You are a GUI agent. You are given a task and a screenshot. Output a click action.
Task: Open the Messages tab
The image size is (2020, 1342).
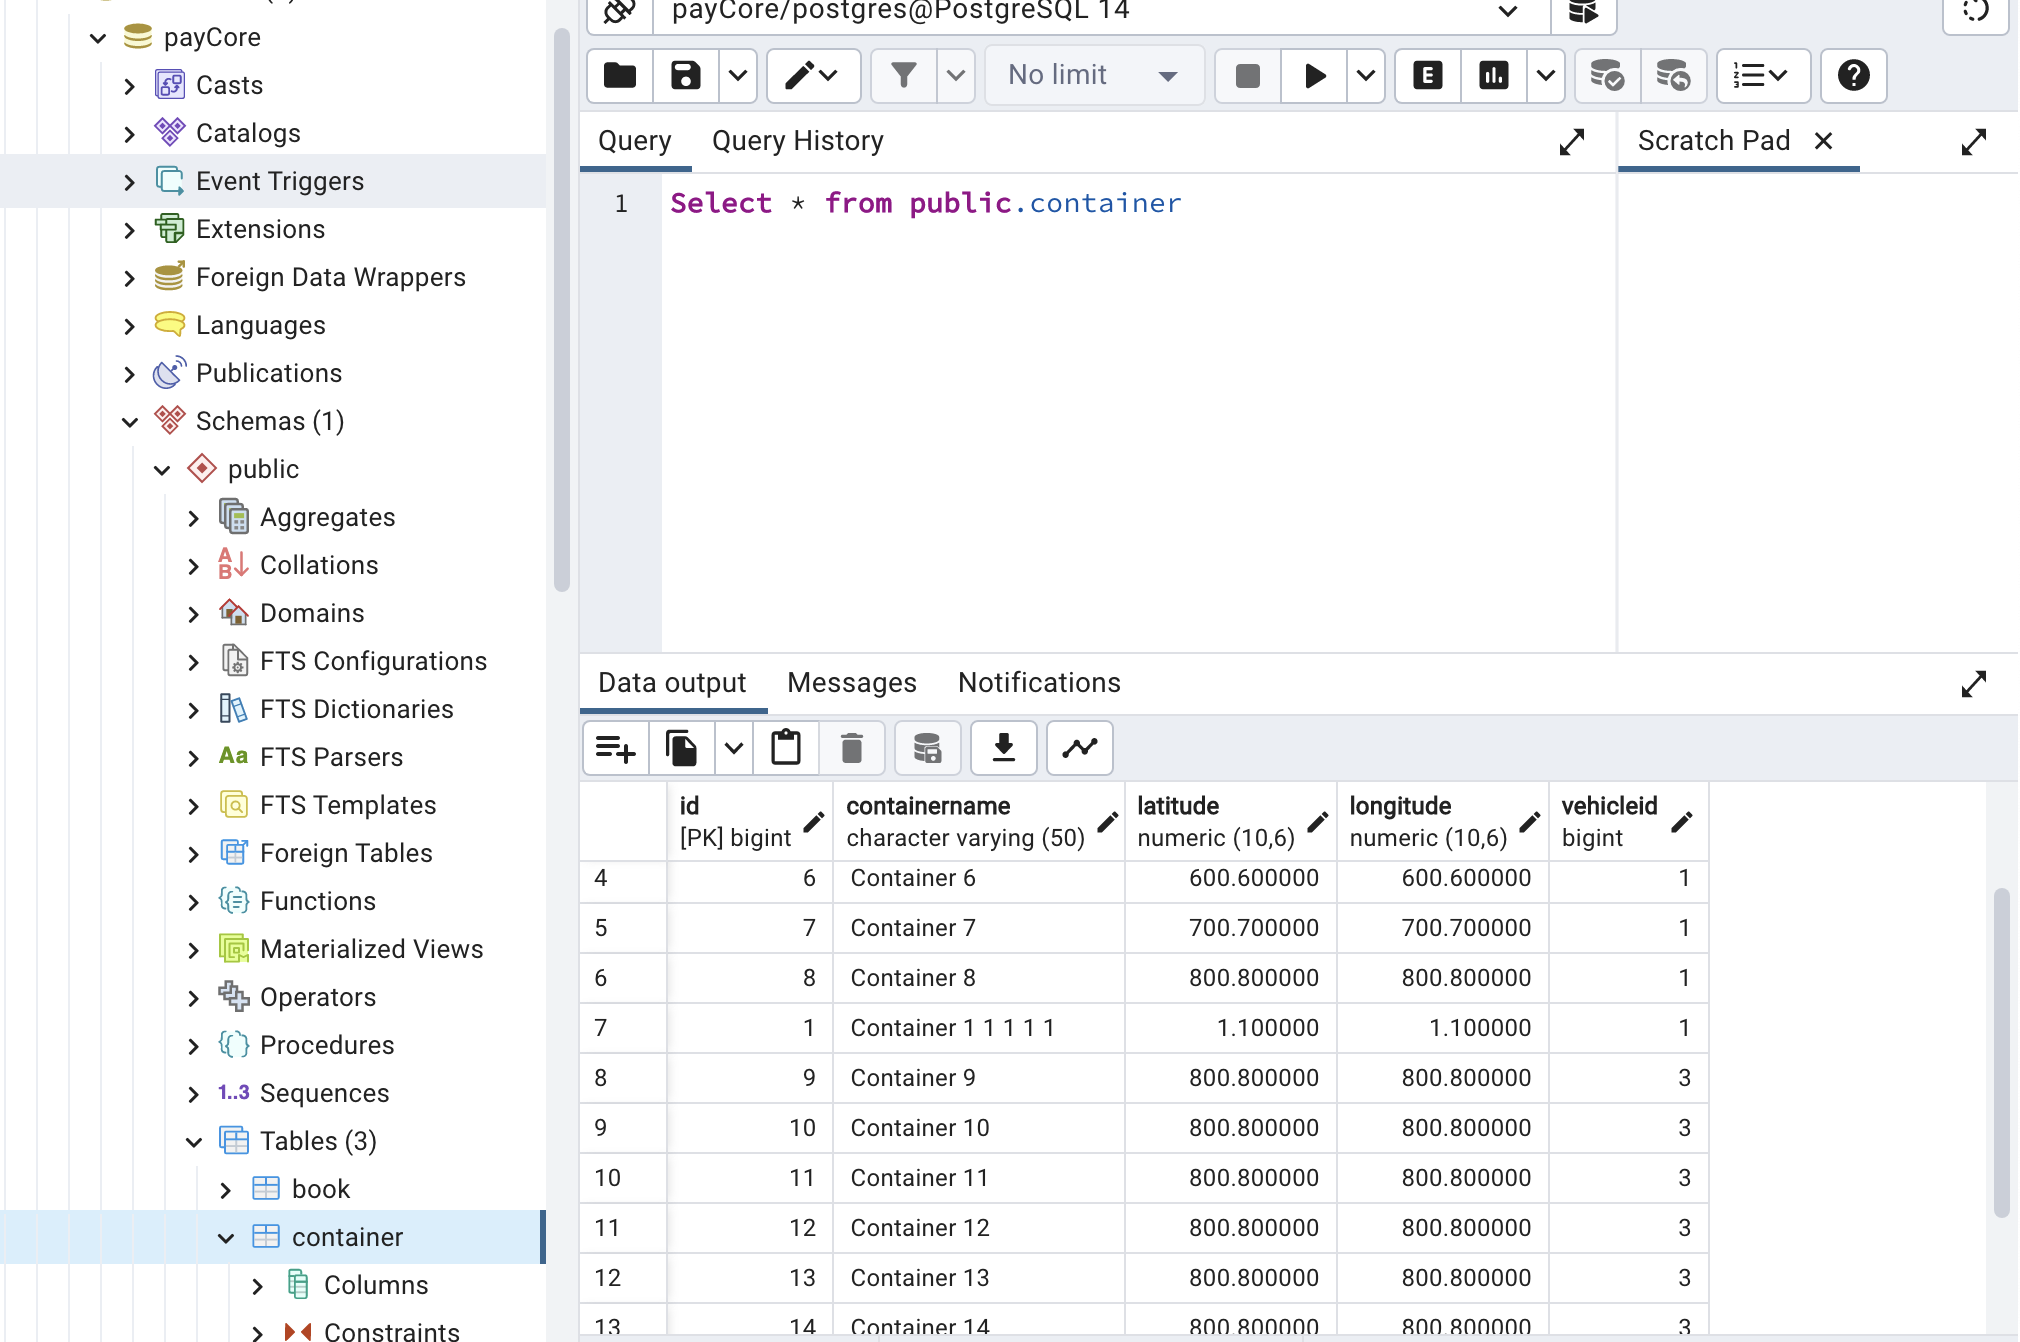coord(851,682)
